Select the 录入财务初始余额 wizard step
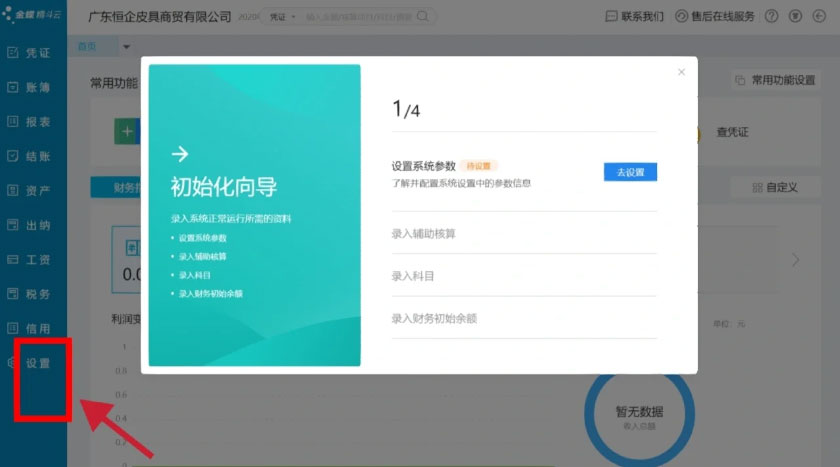Image resolution: width=840 pixels, height=467 pixels. 434,318
